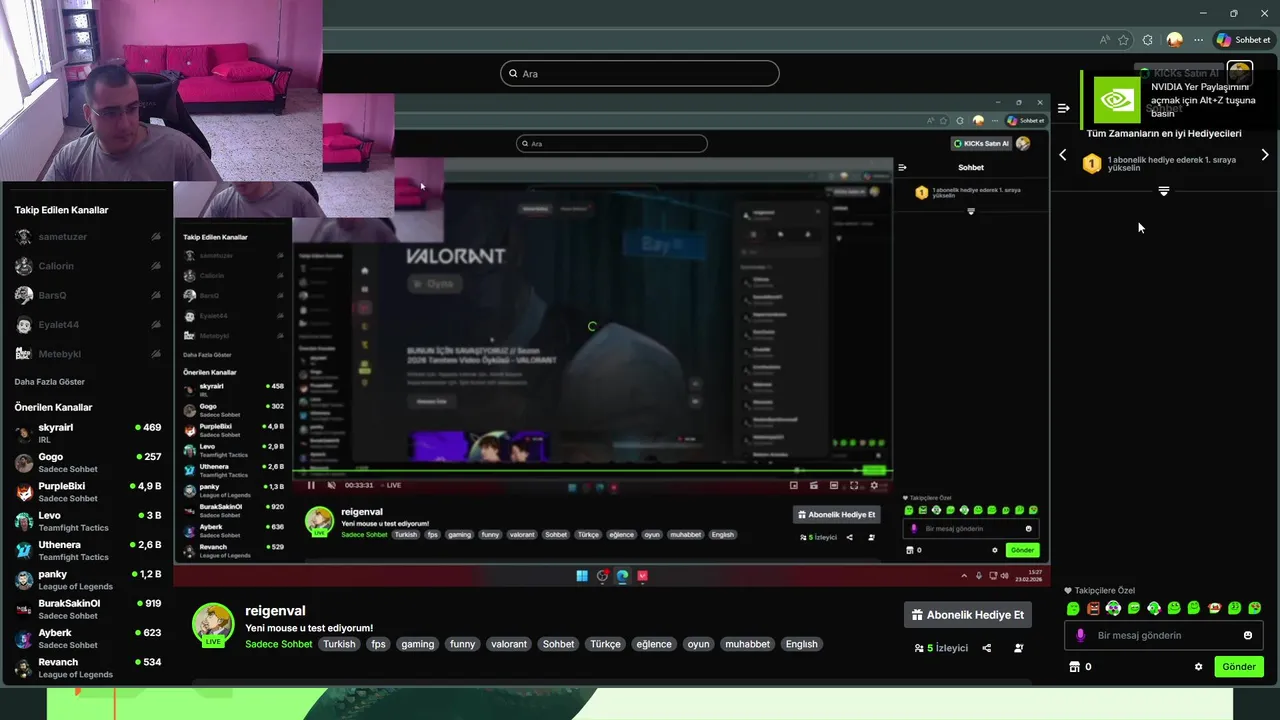Open the Edge Read aloud icon
This screenshot has width=1280, height=720.
point(1105,40)
